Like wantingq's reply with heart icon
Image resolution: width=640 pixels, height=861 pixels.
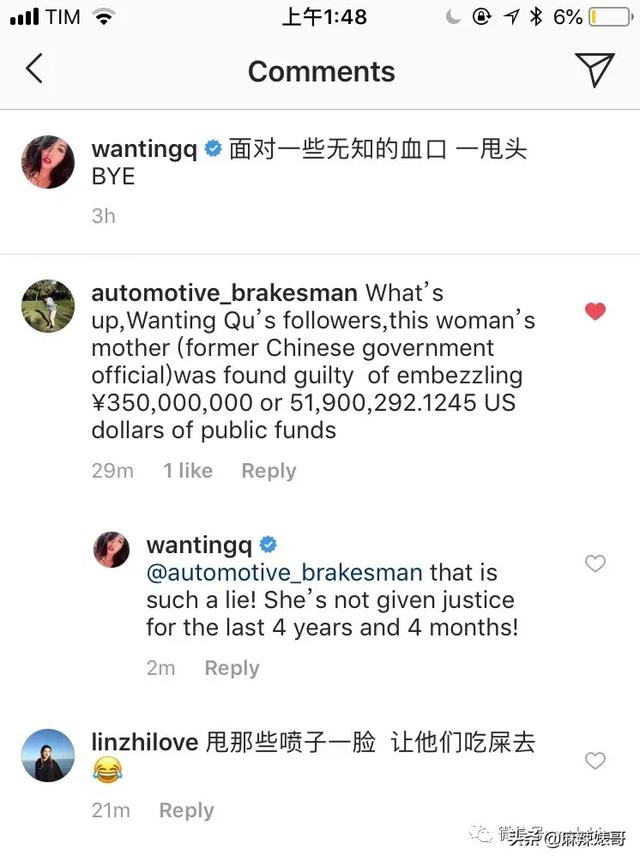[x=595, y=563]
